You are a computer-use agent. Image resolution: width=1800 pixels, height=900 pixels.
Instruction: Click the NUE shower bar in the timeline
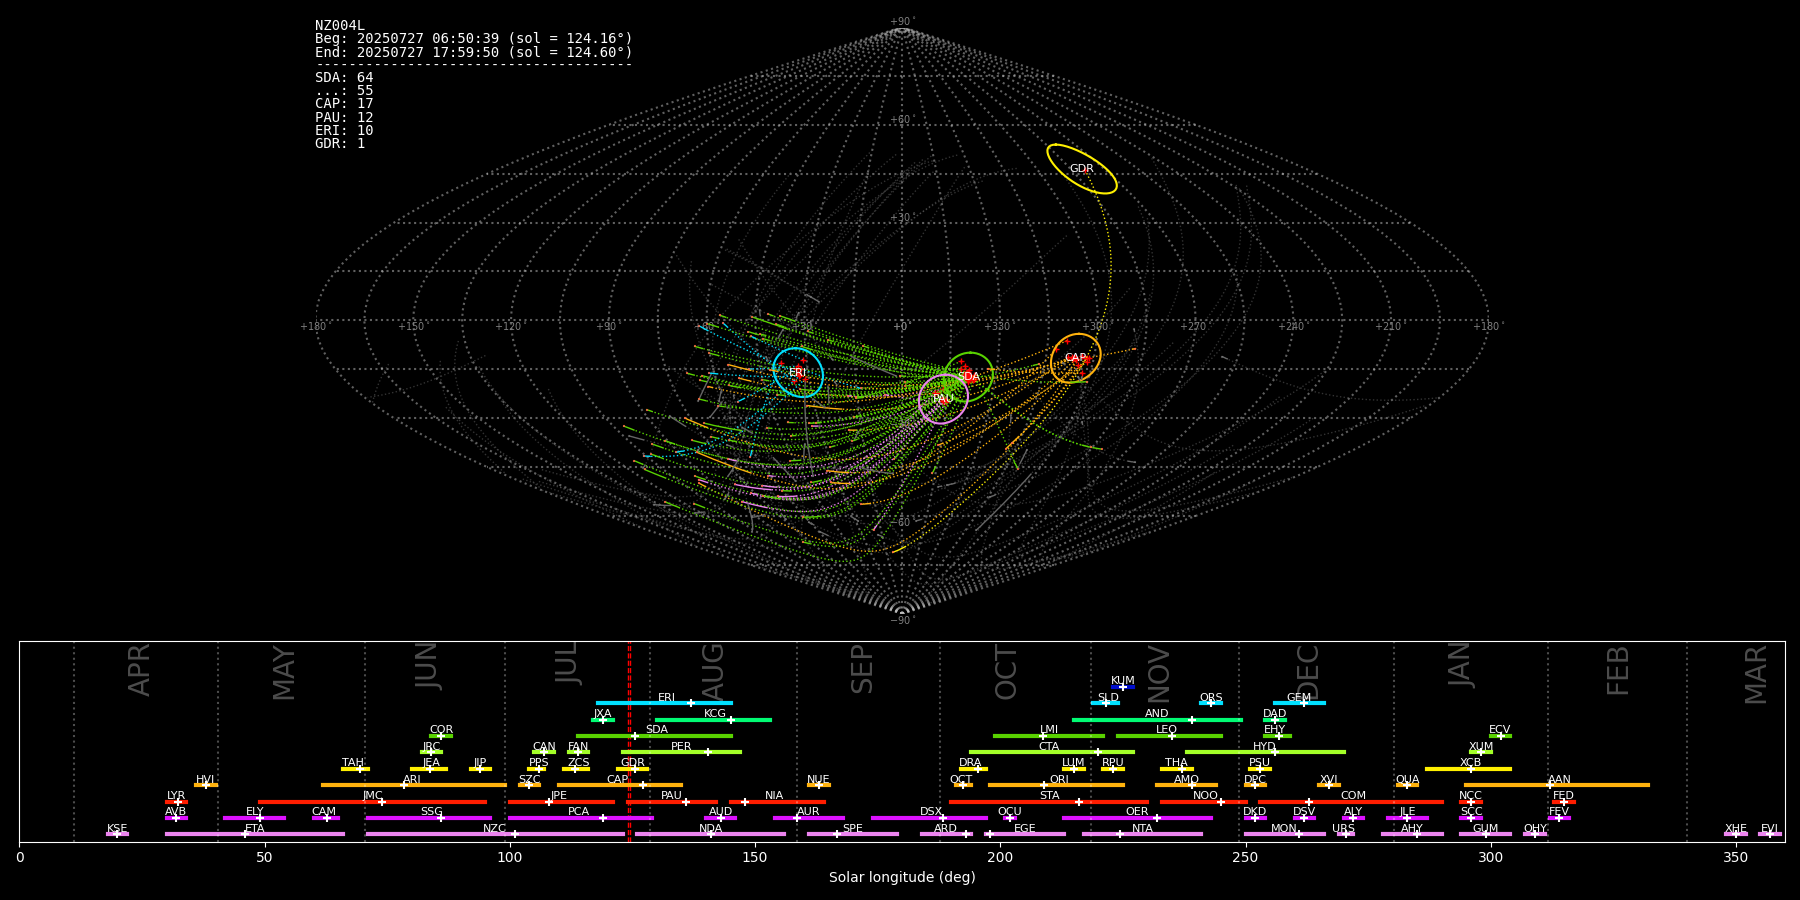coord(819,785)
